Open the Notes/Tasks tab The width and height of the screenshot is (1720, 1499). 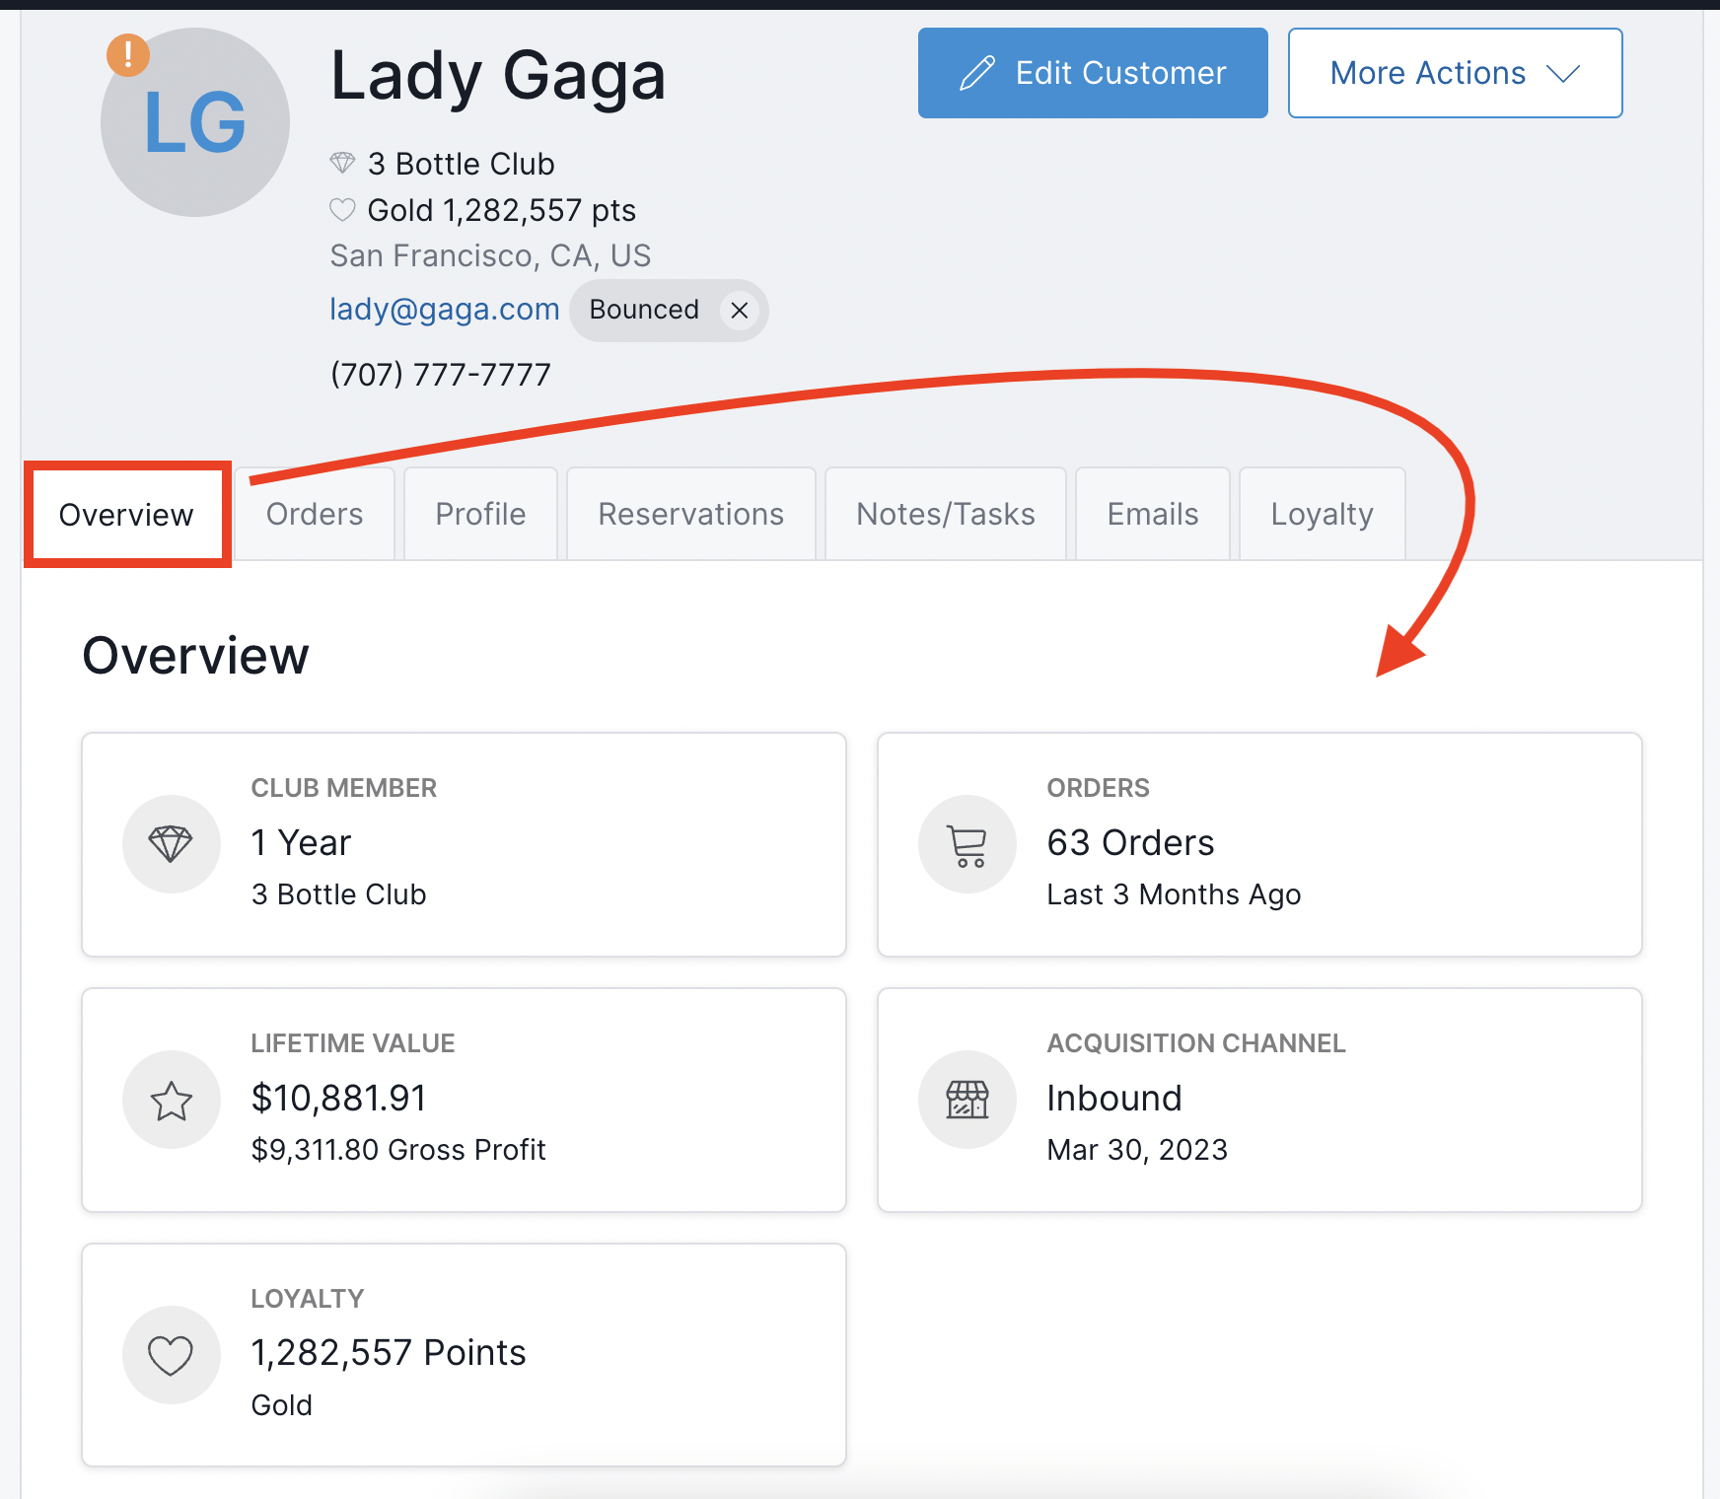944,514
